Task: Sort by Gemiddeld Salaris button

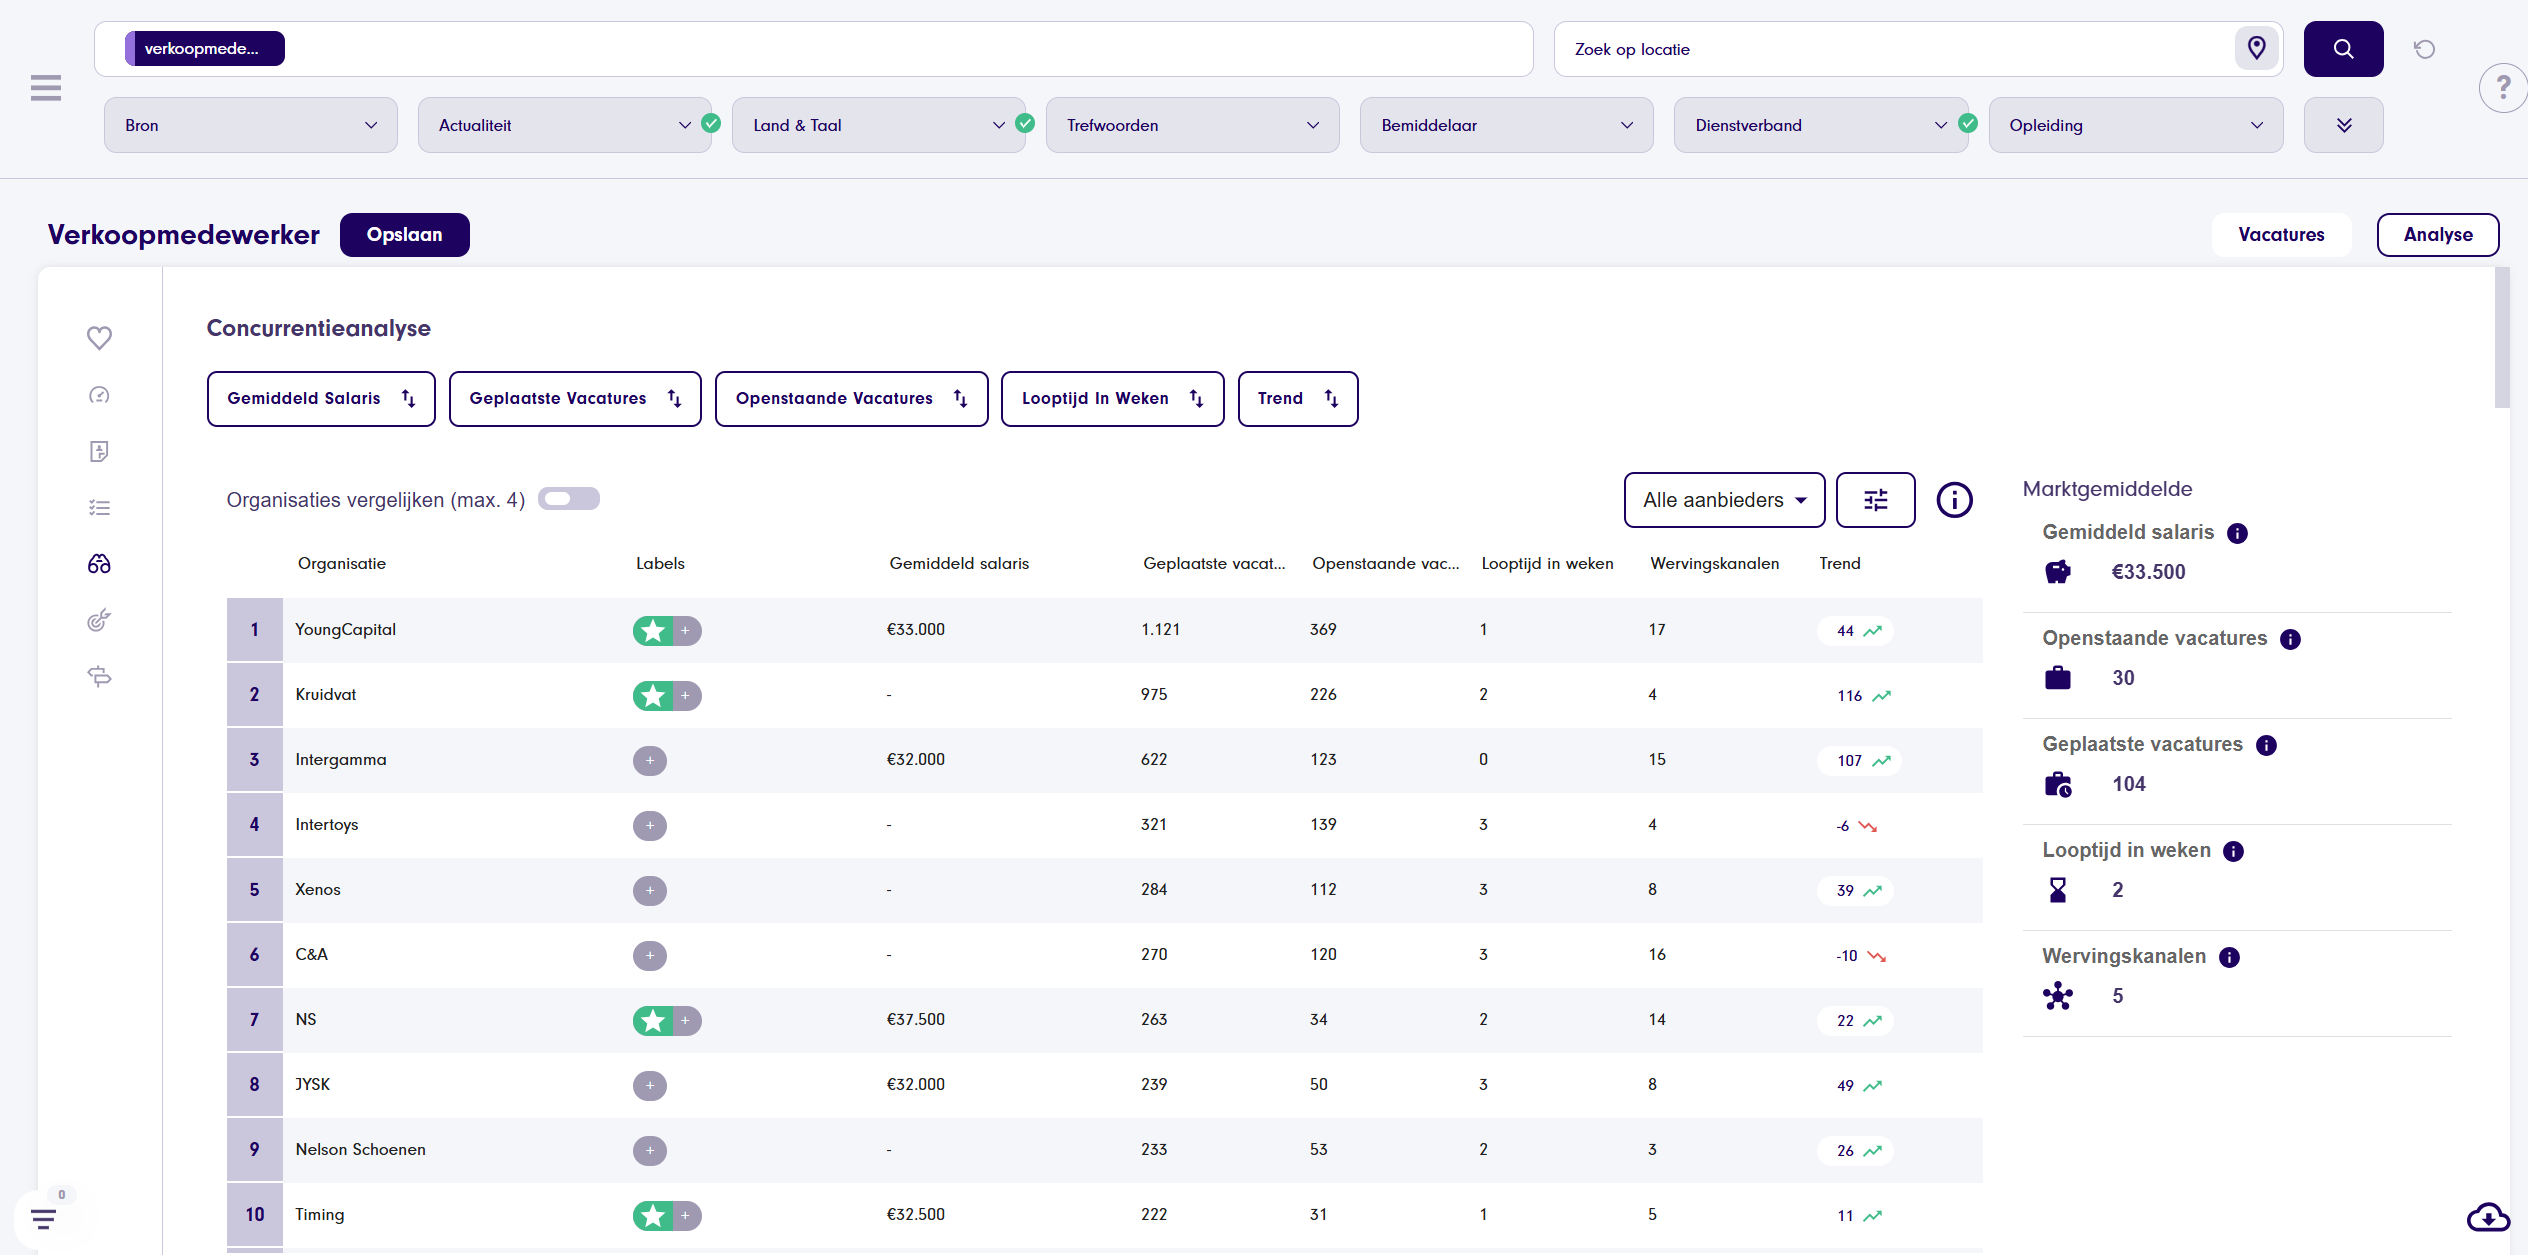Action: pyautogui.click(x=321, y=399)
